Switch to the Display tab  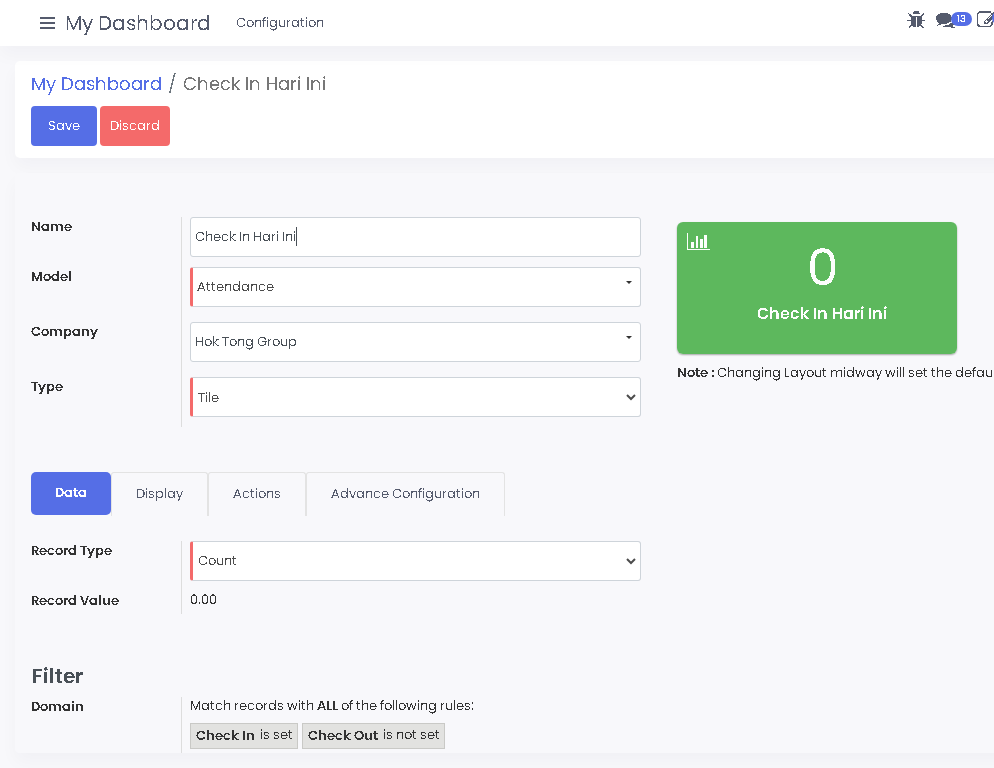[x=159, y=493]
